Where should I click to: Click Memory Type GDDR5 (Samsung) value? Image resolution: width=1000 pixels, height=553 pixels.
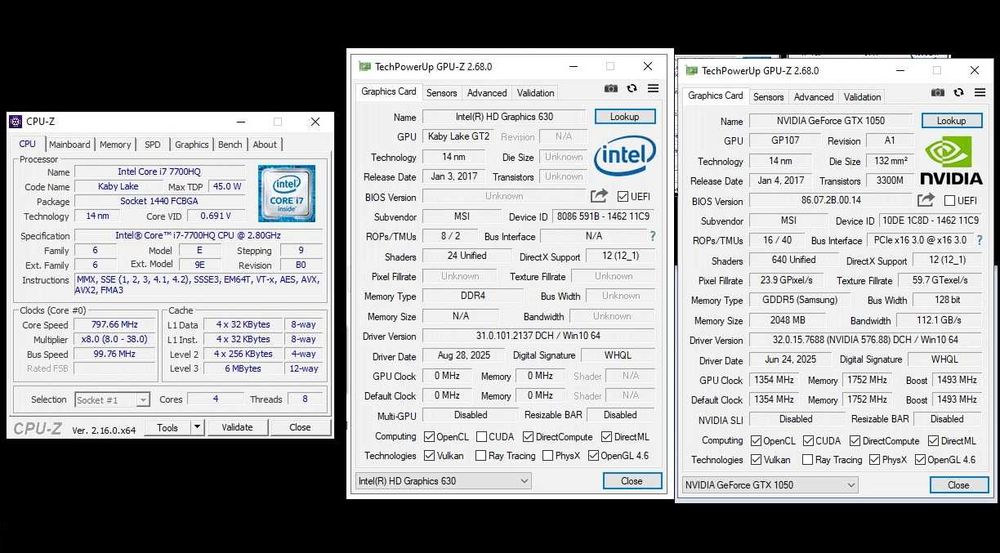[800, 300]
